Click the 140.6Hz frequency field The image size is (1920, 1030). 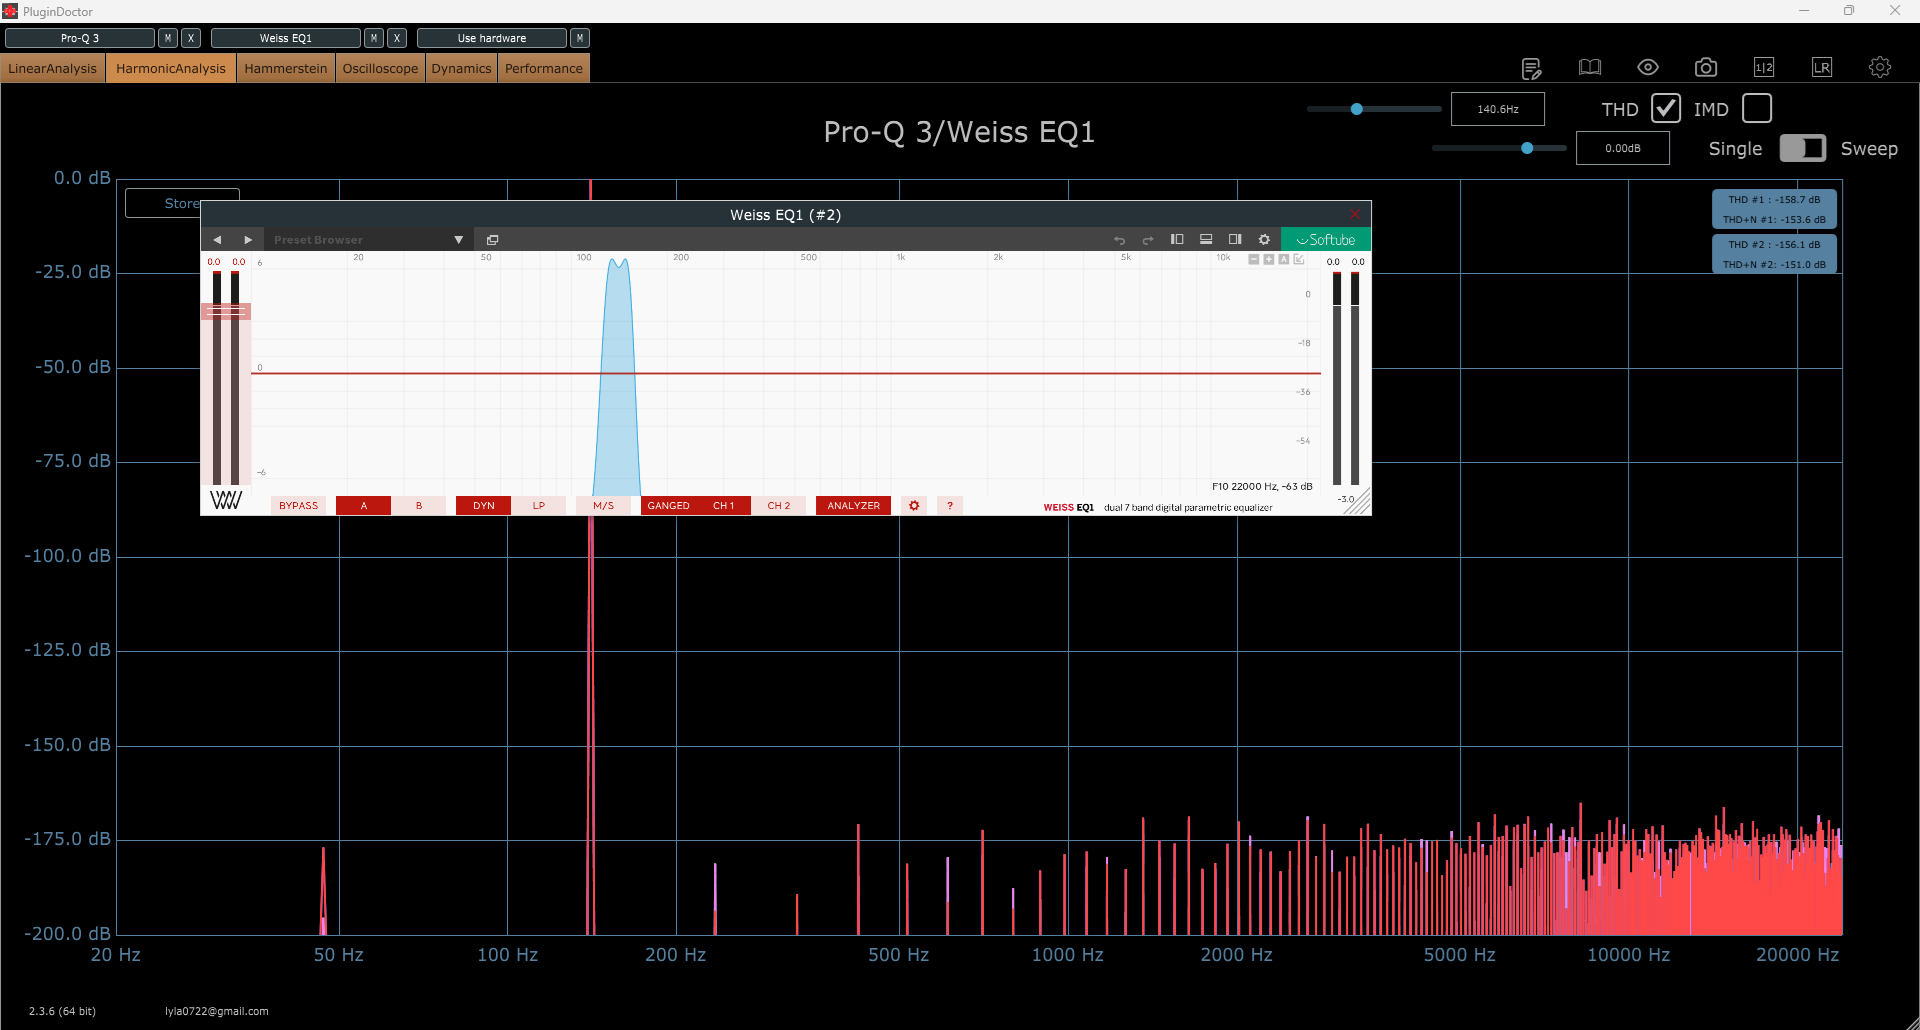click(1498, 109)
